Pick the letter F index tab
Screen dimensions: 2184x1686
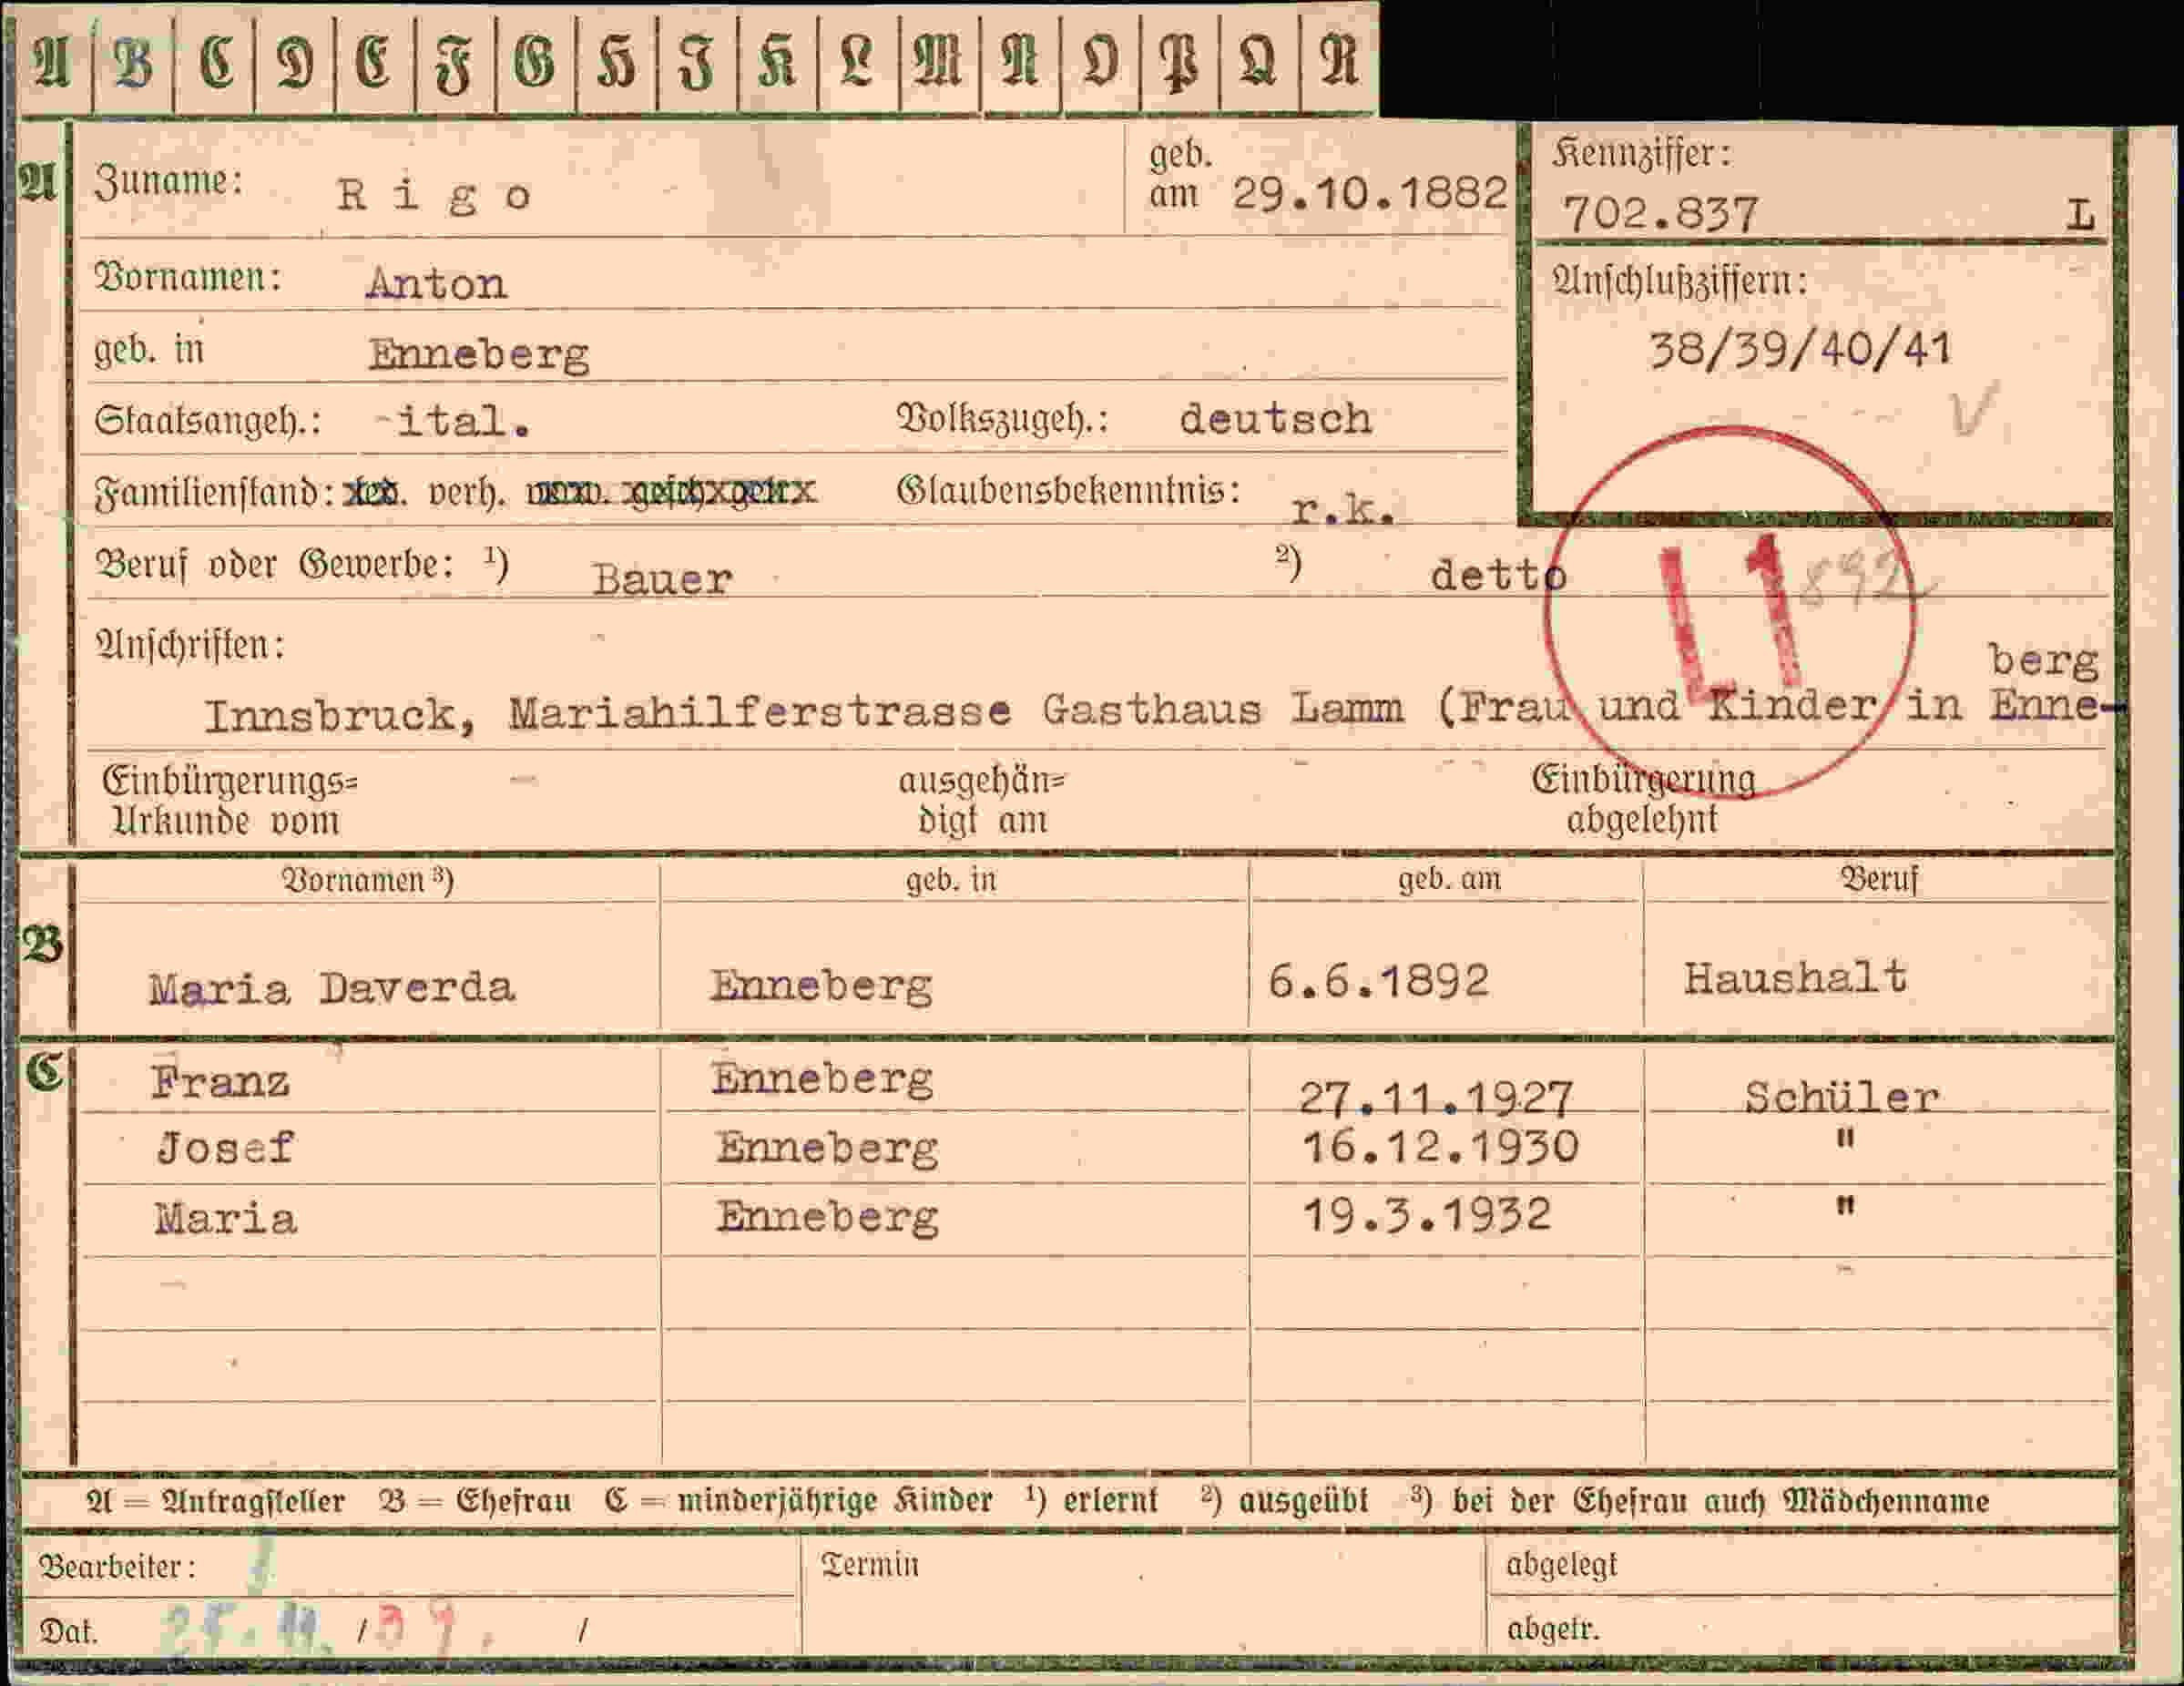click(455, 62)
